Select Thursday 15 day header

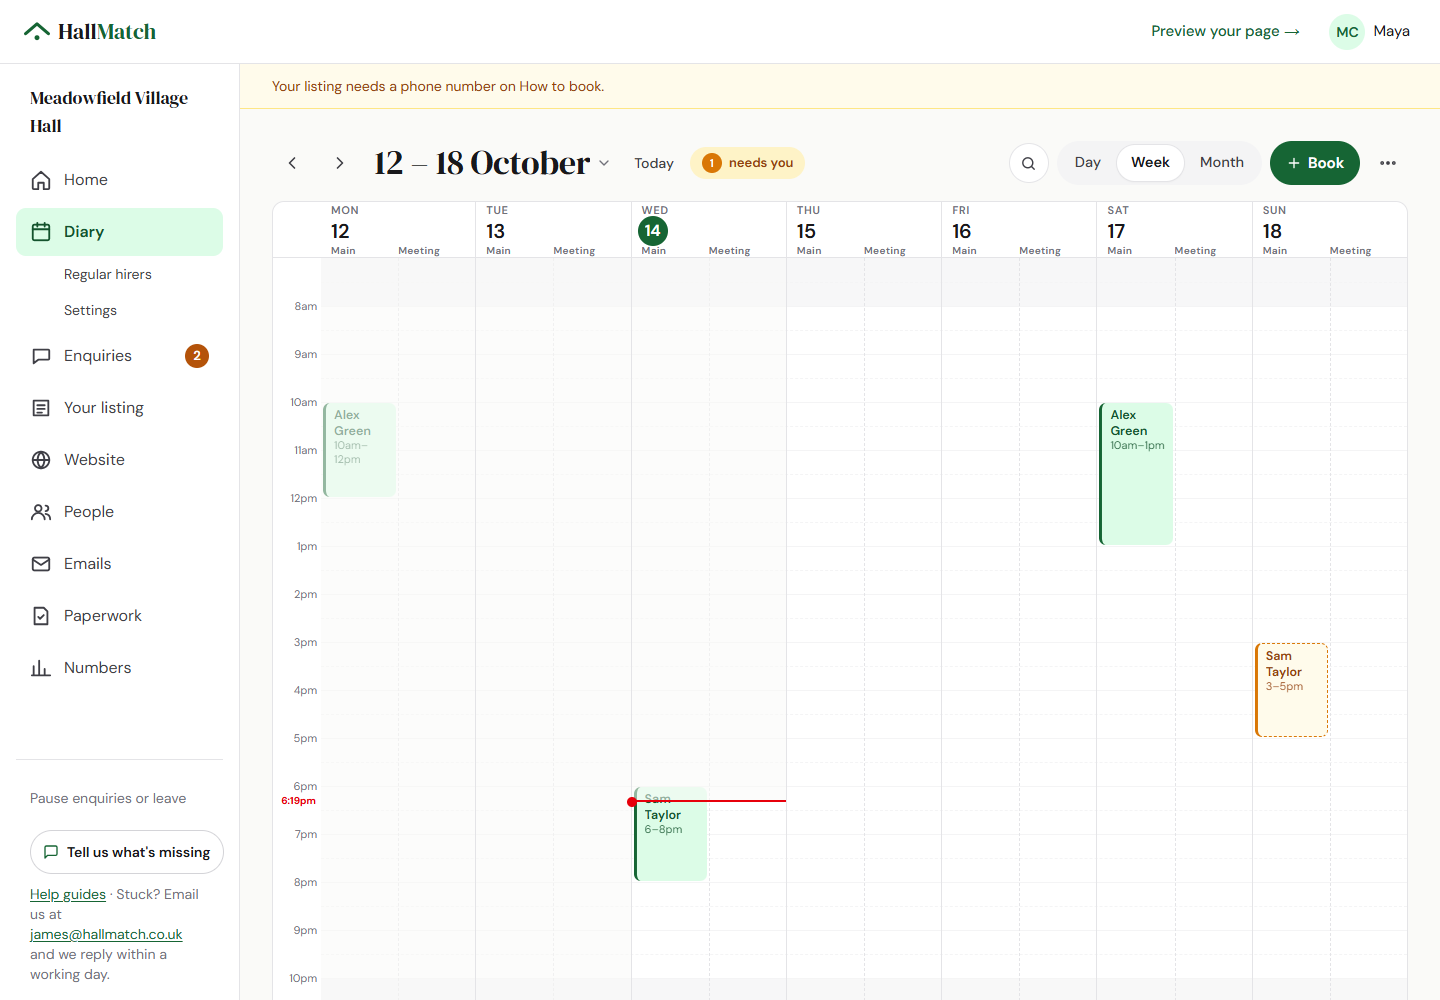click(806, 231)
